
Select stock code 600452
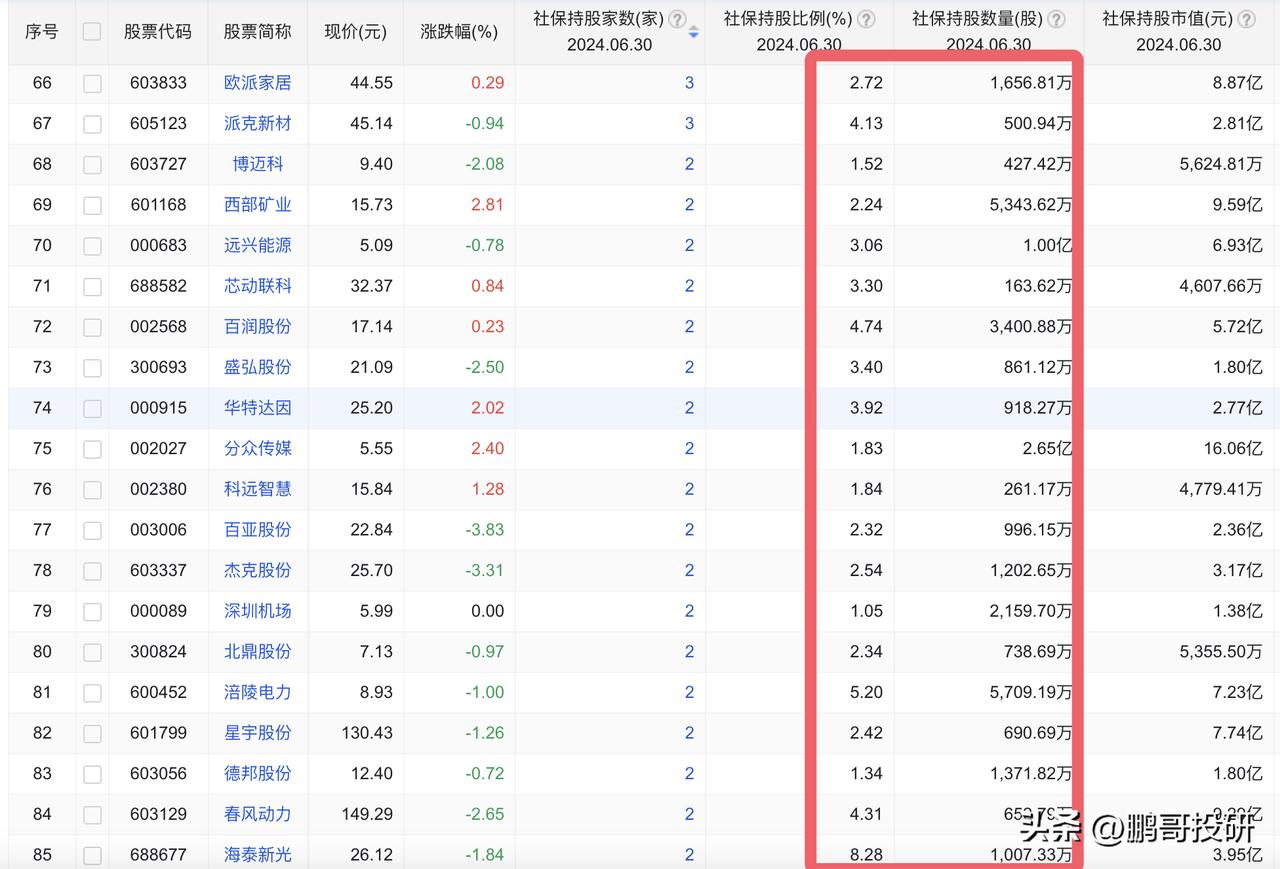[x=158, y=692]
